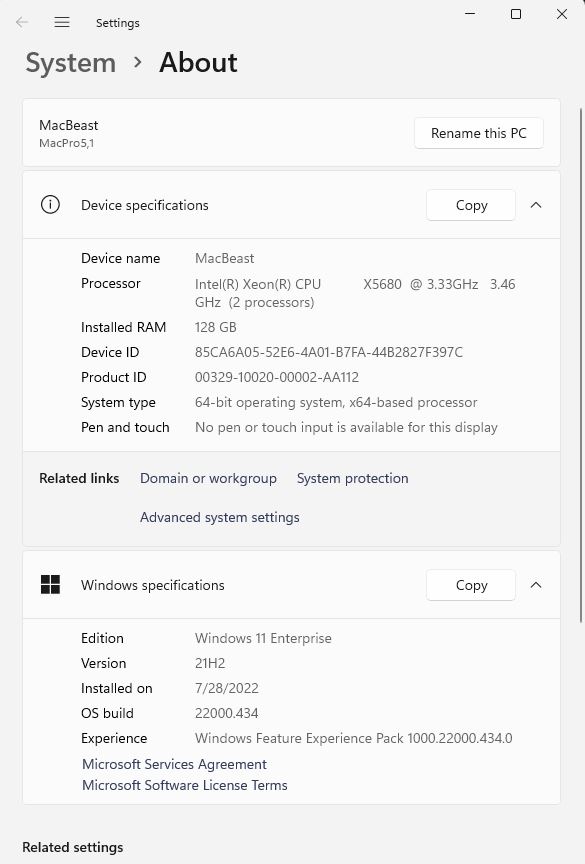Click the Pen and touch label

tap(125, 428)
